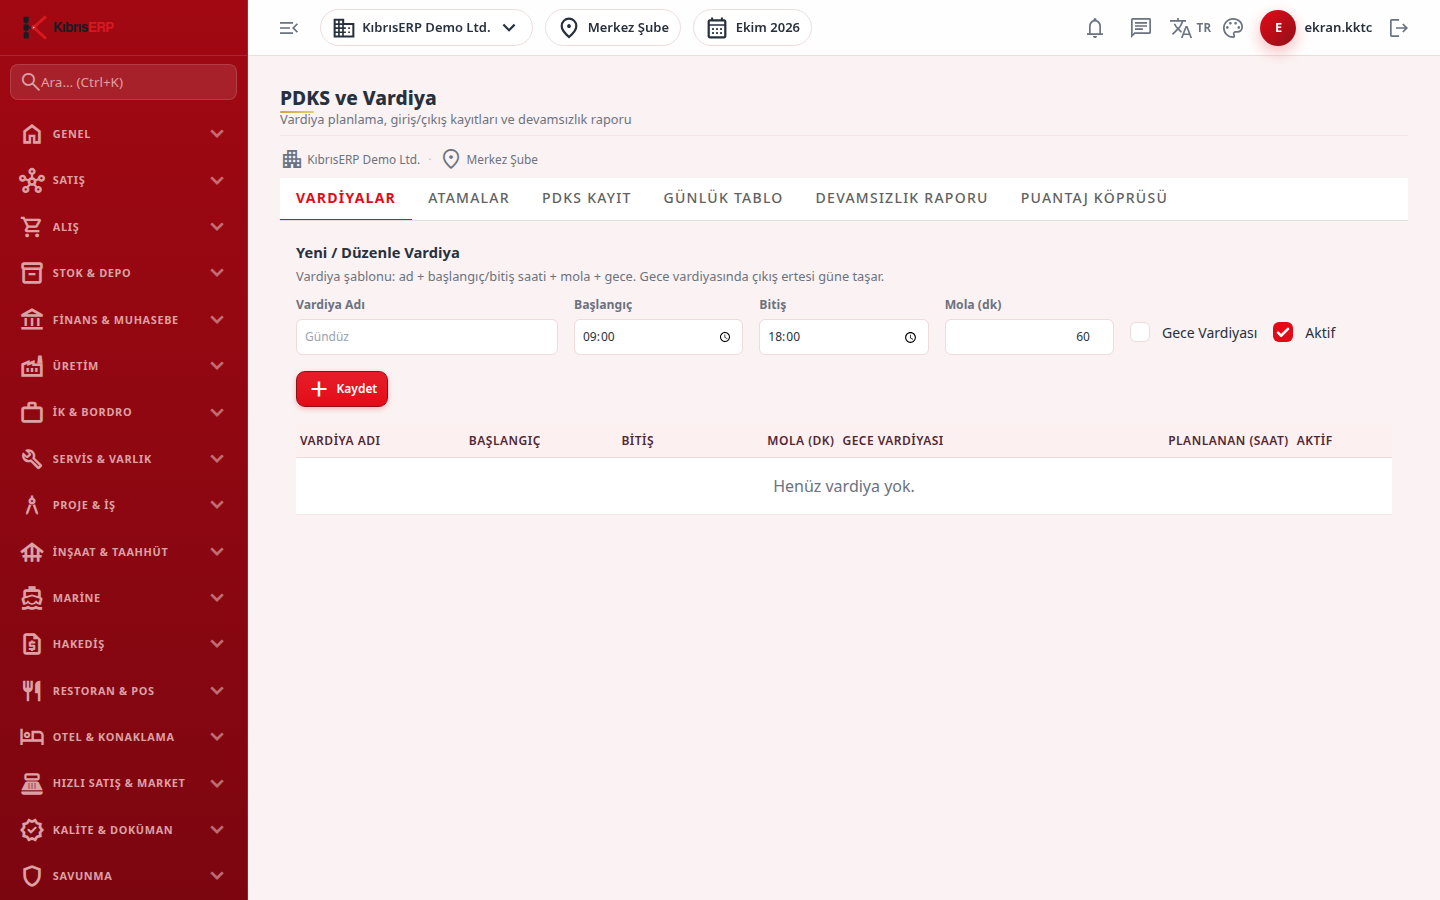The width and height of the screenshot is (1440, 900).
Task: Click the Genel home icon
Action: coord(32,134)
